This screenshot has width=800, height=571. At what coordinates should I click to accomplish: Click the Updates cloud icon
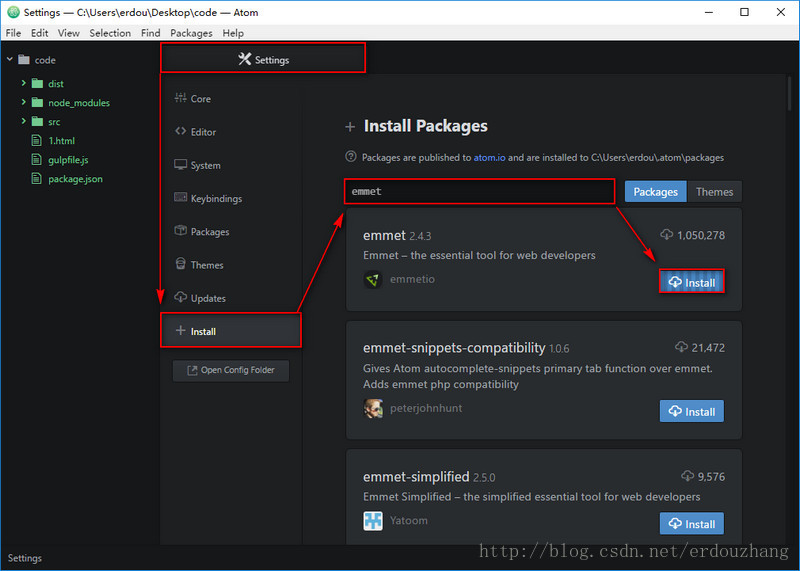coord(180,297)
